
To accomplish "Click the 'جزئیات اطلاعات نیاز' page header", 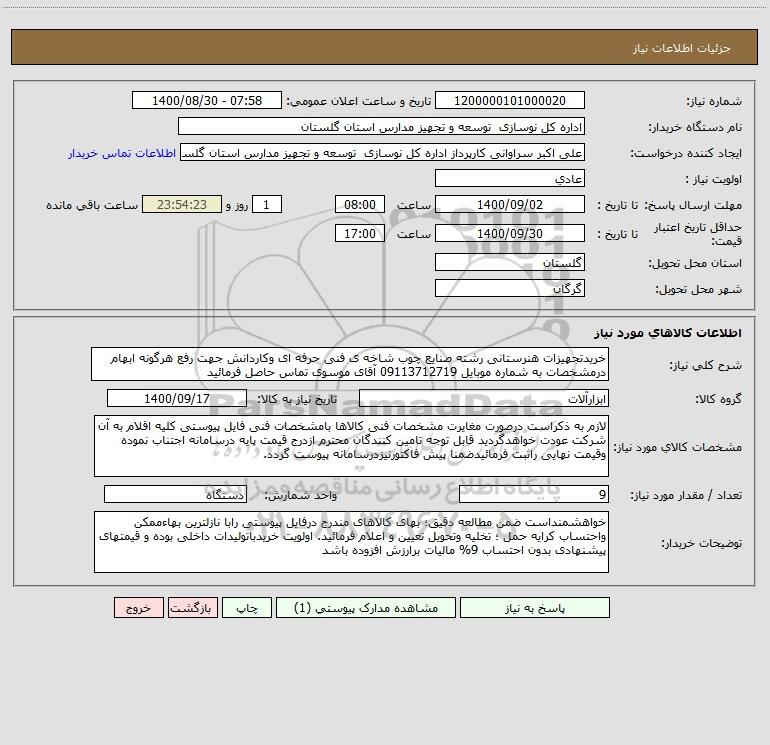I will pos(682,48).
